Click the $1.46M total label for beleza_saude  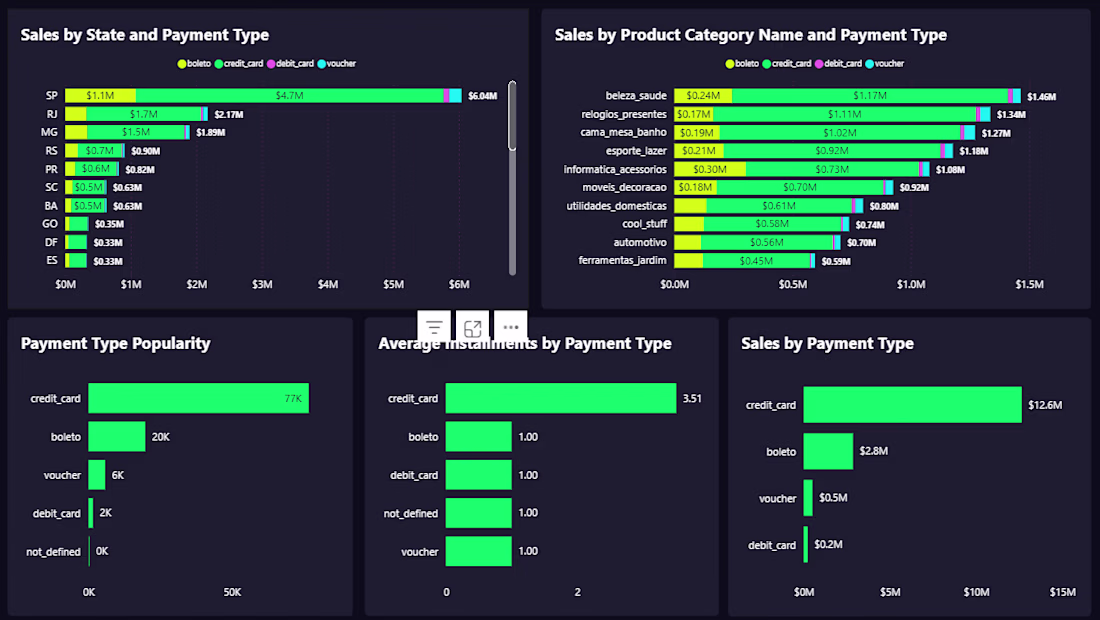1042,97
